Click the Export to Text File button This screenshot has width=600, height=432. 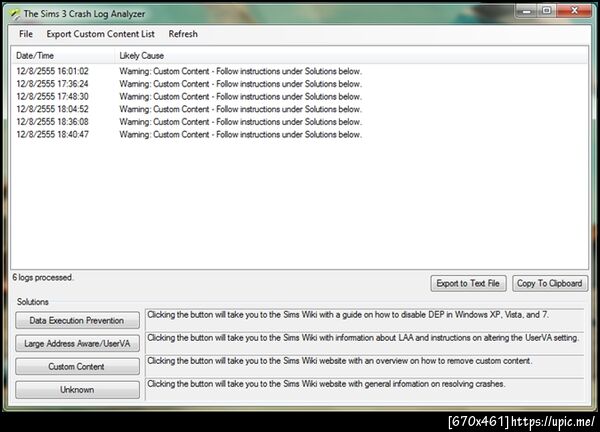(x=468, y=284)
